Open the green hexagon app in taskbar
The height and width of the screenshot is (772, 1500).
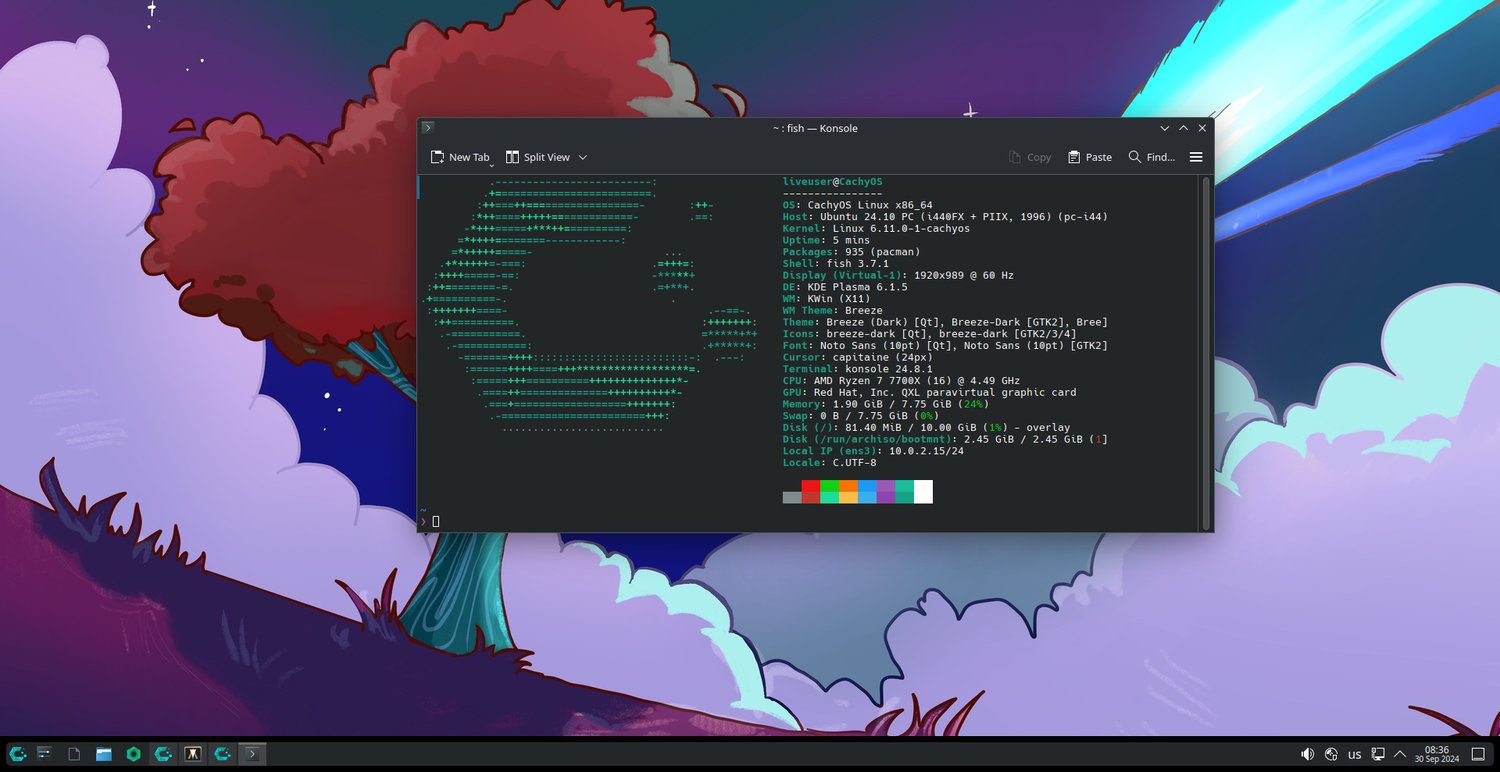(134, 754)
